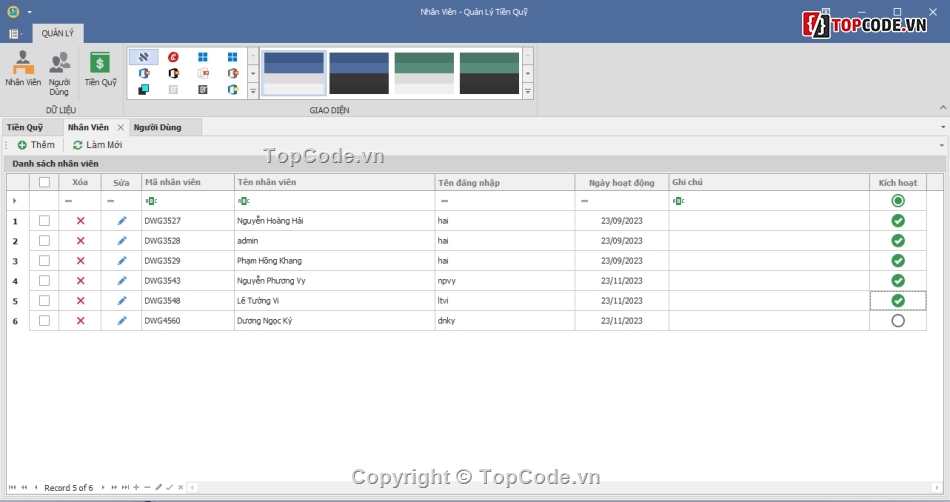Click the delete X for Dương Ngọc Ký
Viewport: 950px width, 502px height.
coord(81,321)
